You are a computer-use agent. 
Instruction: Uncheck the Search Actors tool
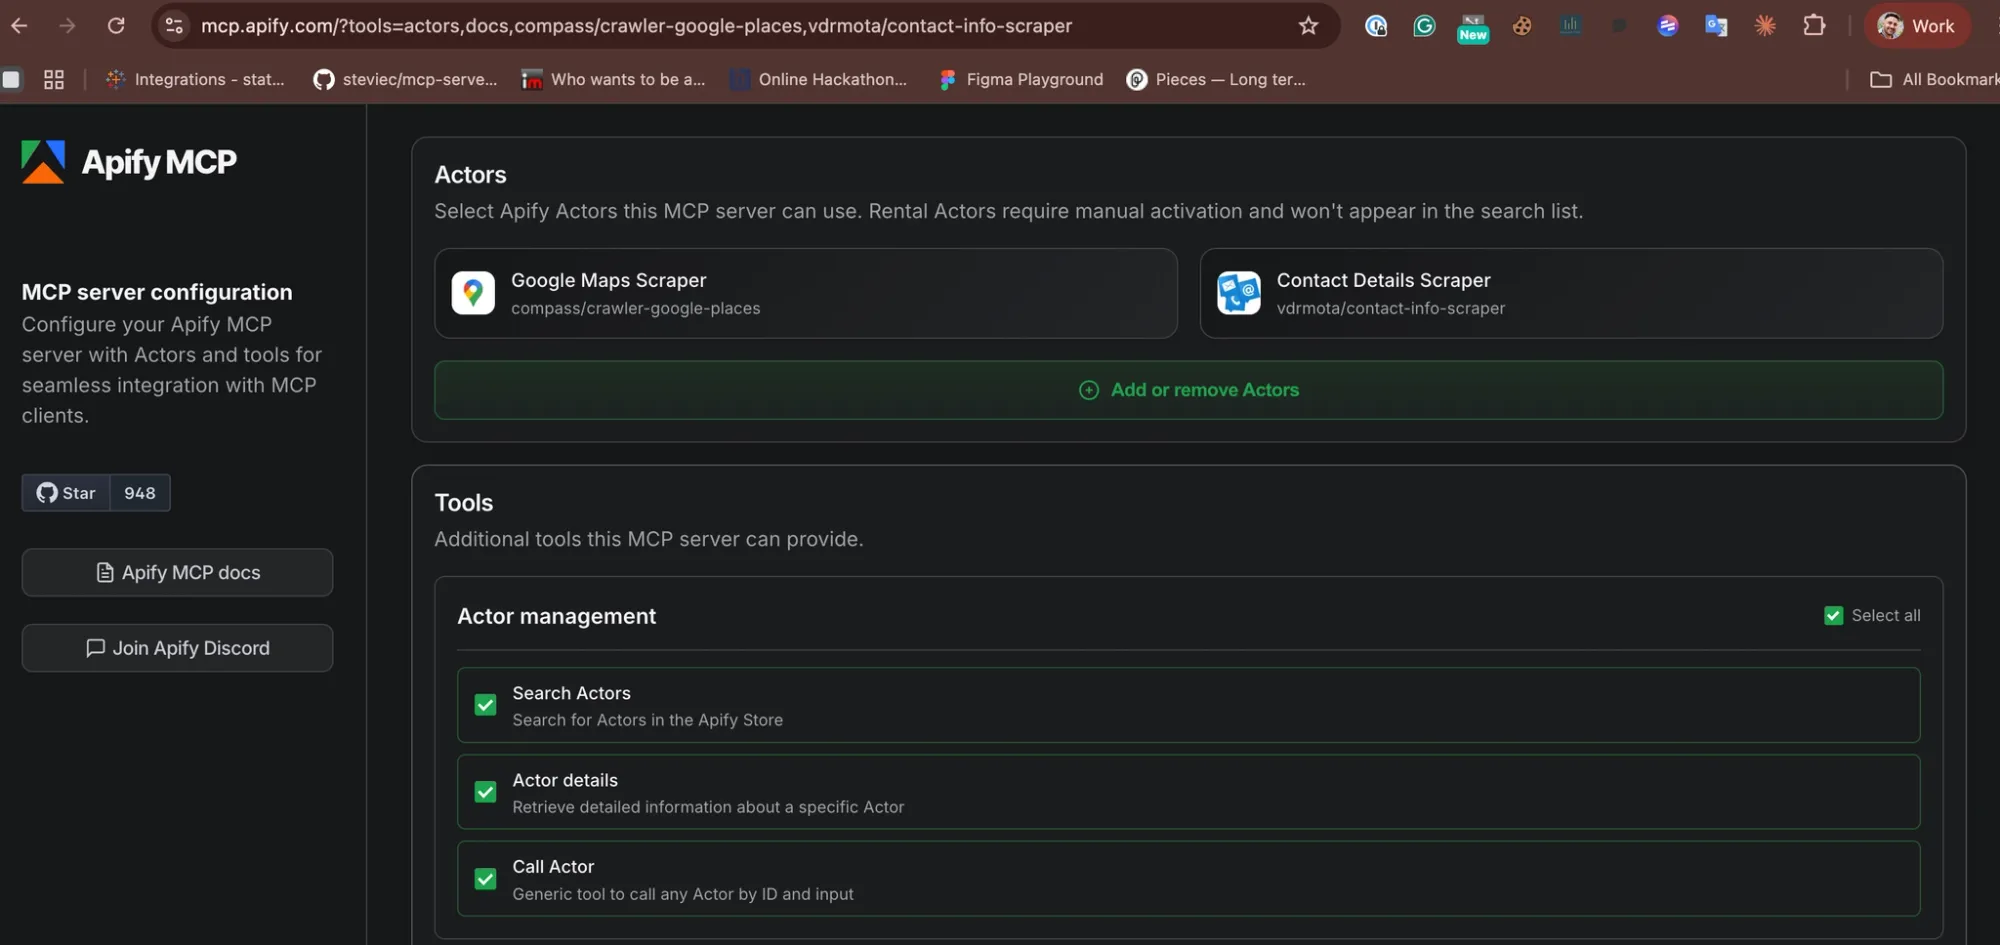485,704
